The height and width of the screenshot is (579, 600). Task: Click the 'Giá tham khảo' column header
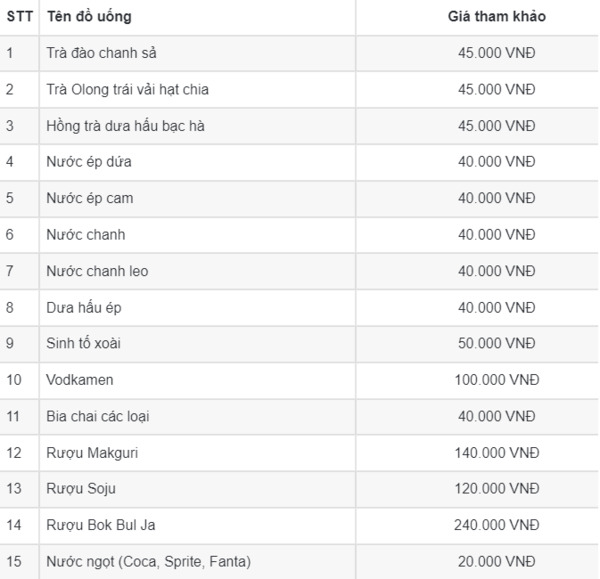[x=497, y=17]
